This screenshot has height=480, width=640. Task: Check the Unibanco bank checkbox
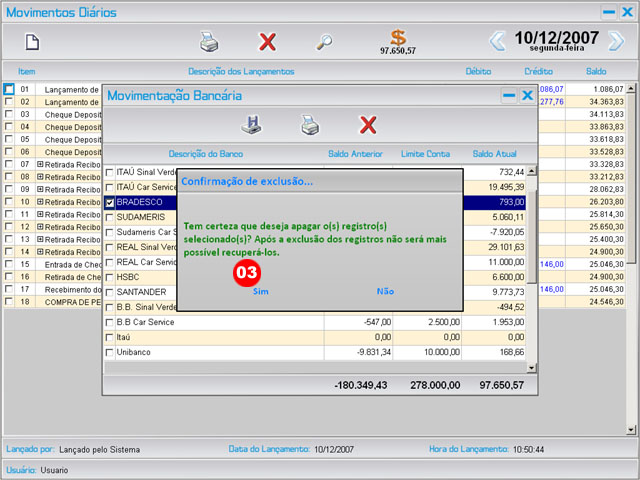click(x=110, y=352)
